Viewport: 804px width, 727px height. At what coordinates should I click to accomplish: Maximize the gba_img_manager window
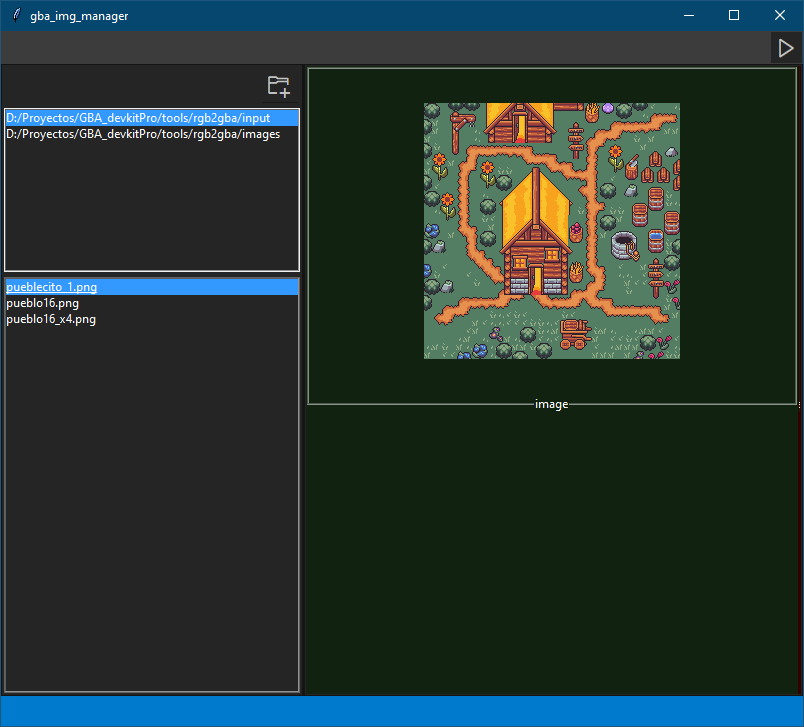[x=734, y=15]
